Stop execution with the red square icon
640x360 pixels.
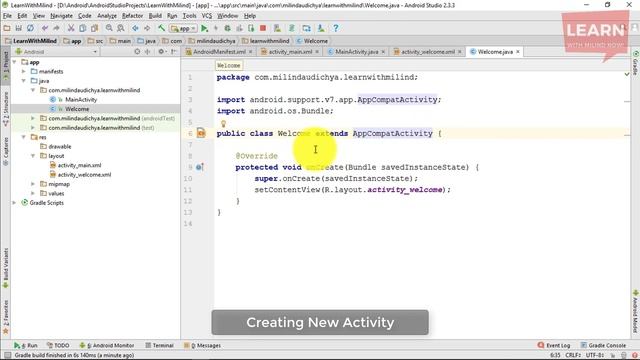(263, 28)
